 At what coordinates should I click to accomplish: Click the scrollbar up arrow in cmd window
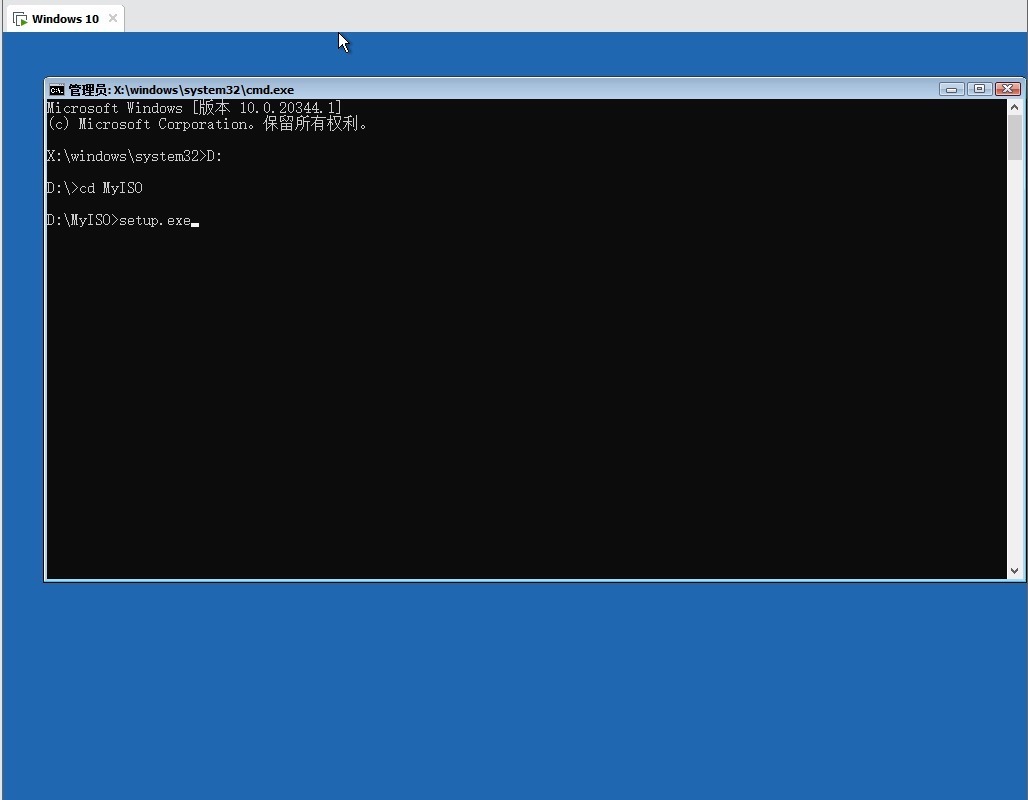(x=1014, y=107)
